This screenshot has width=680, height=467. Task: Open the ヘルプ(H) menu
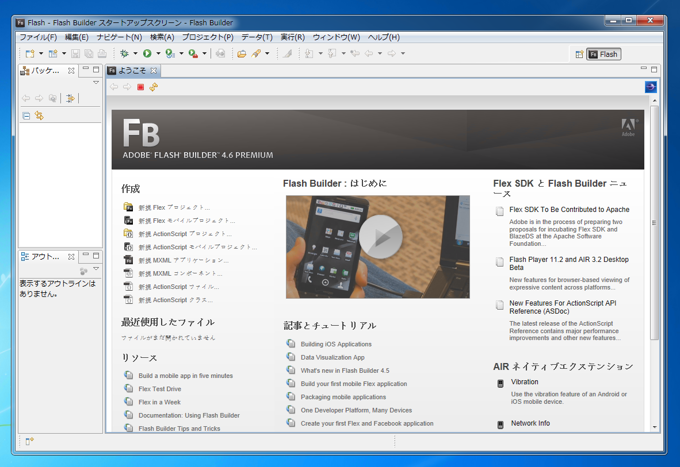pos(384,37)
